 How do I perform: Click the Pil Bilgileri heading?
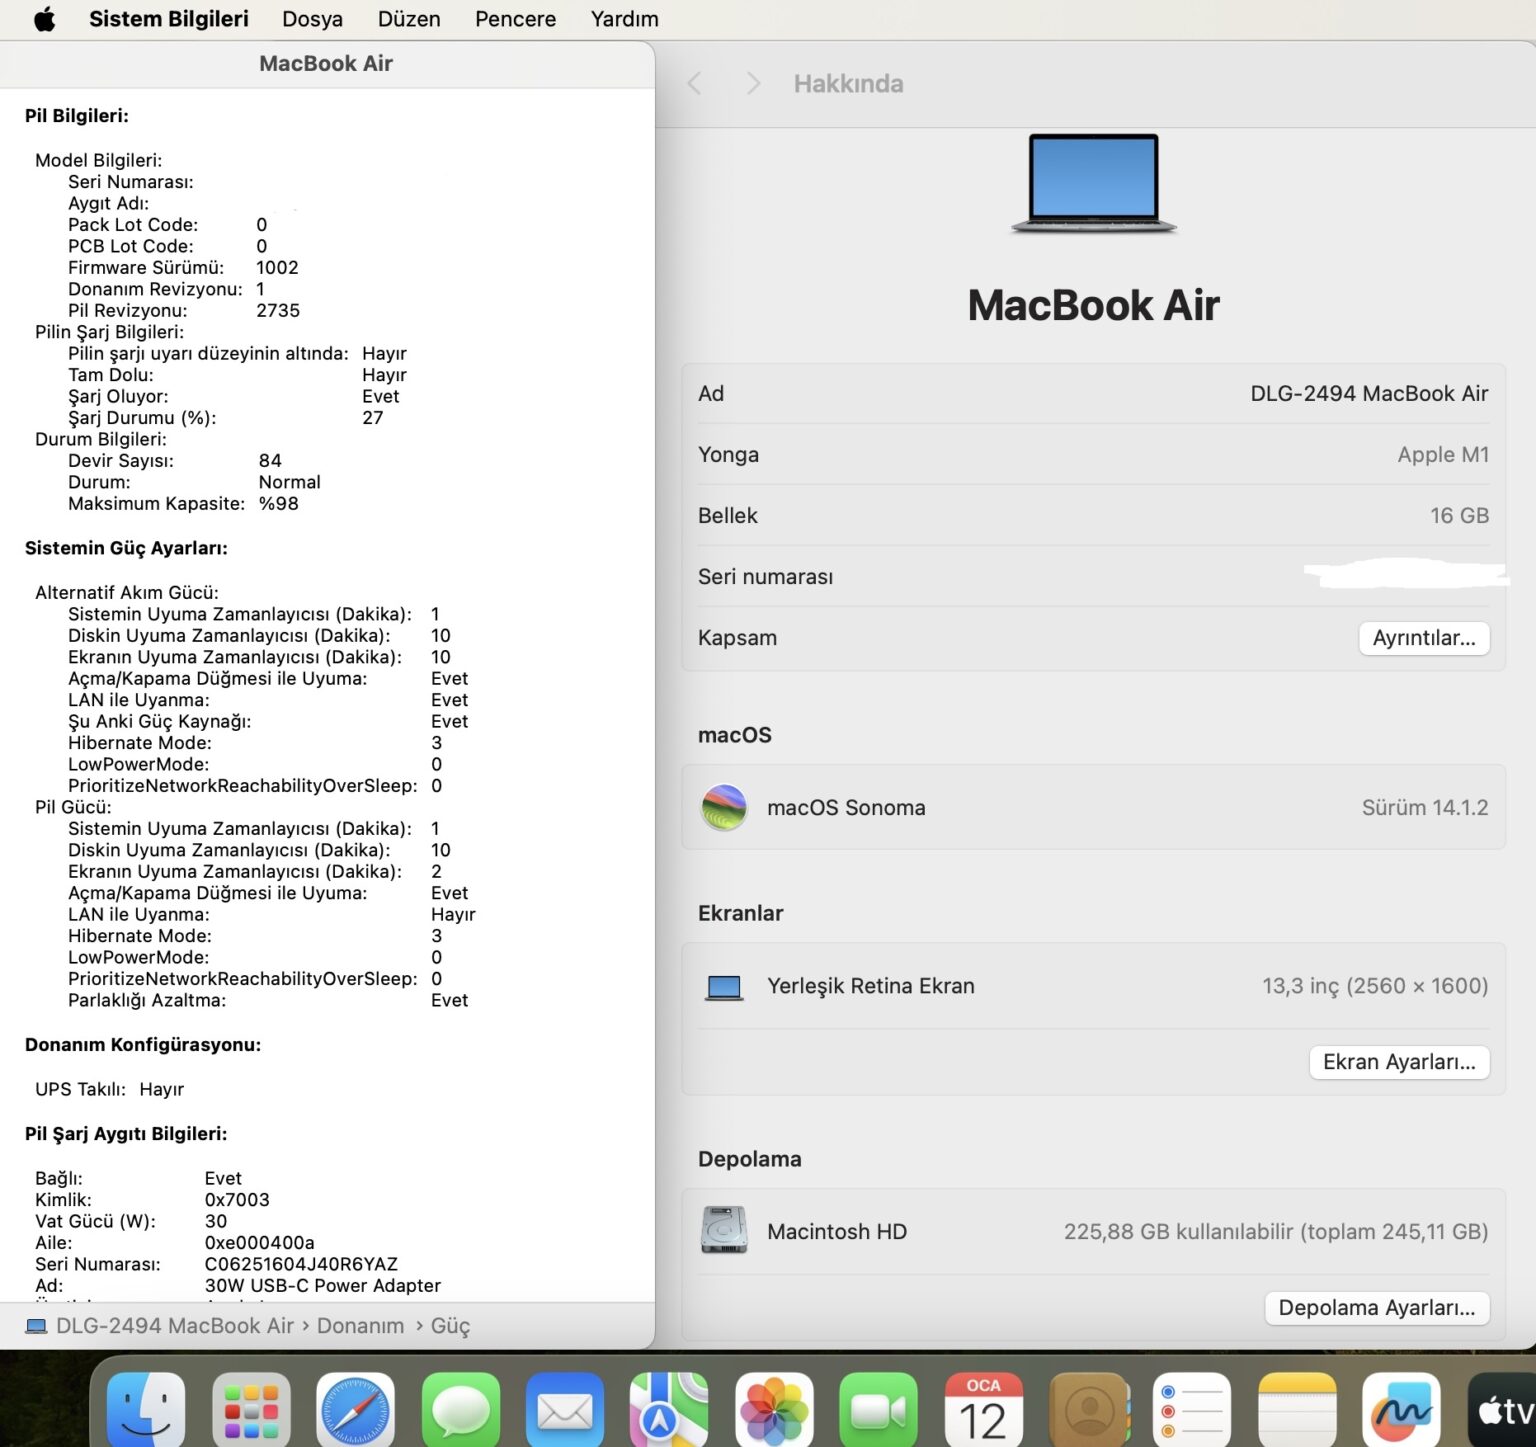pos(77,116)
